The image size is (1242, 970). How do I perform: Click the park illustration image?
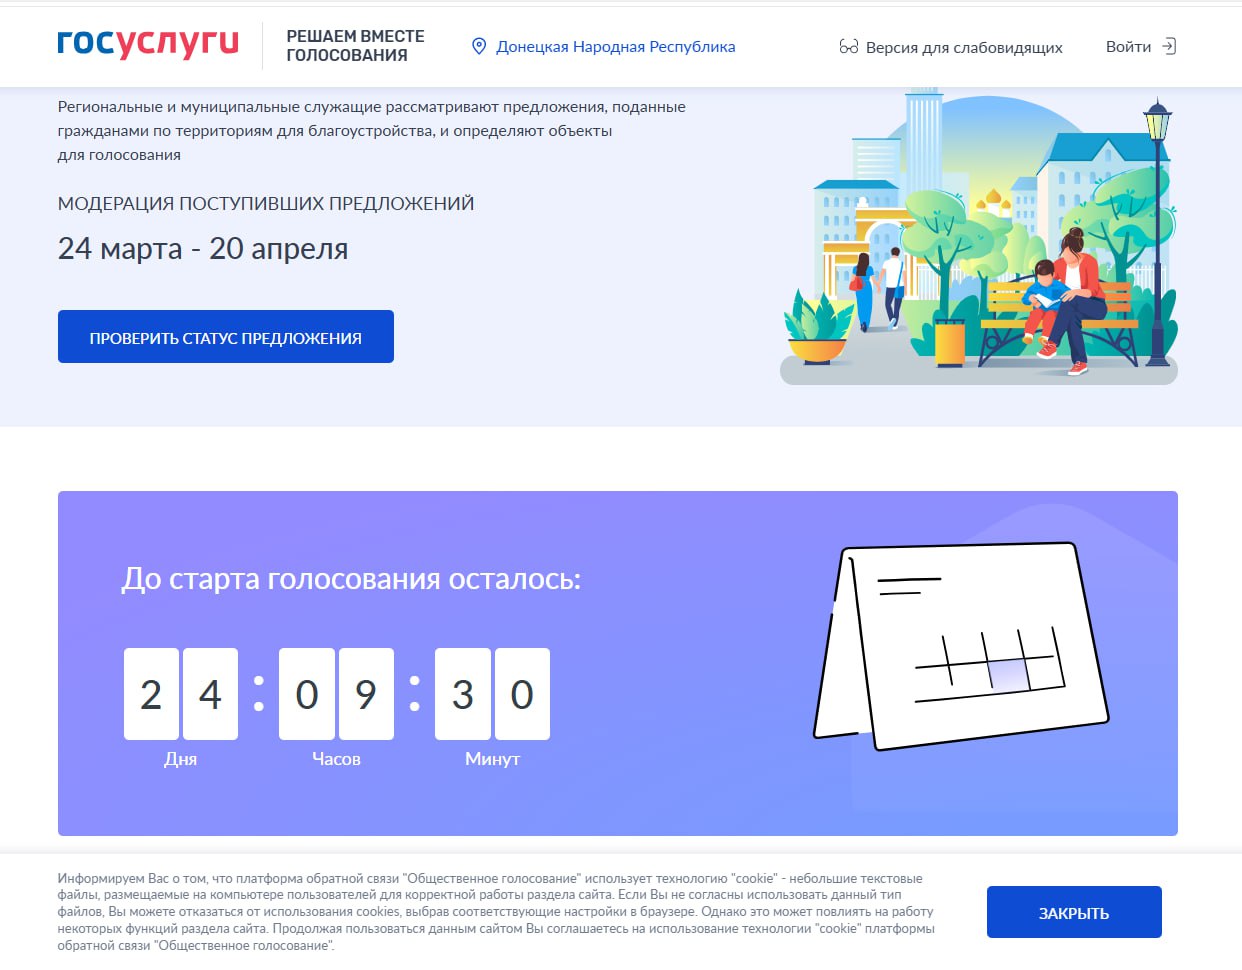click(978, 236)
